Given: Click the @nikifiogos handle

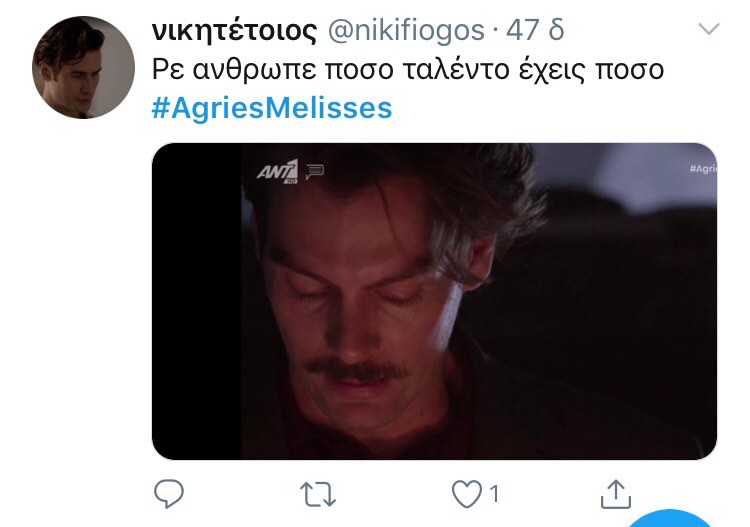Looking at the screenshot, I should click(x=406, y=30).
